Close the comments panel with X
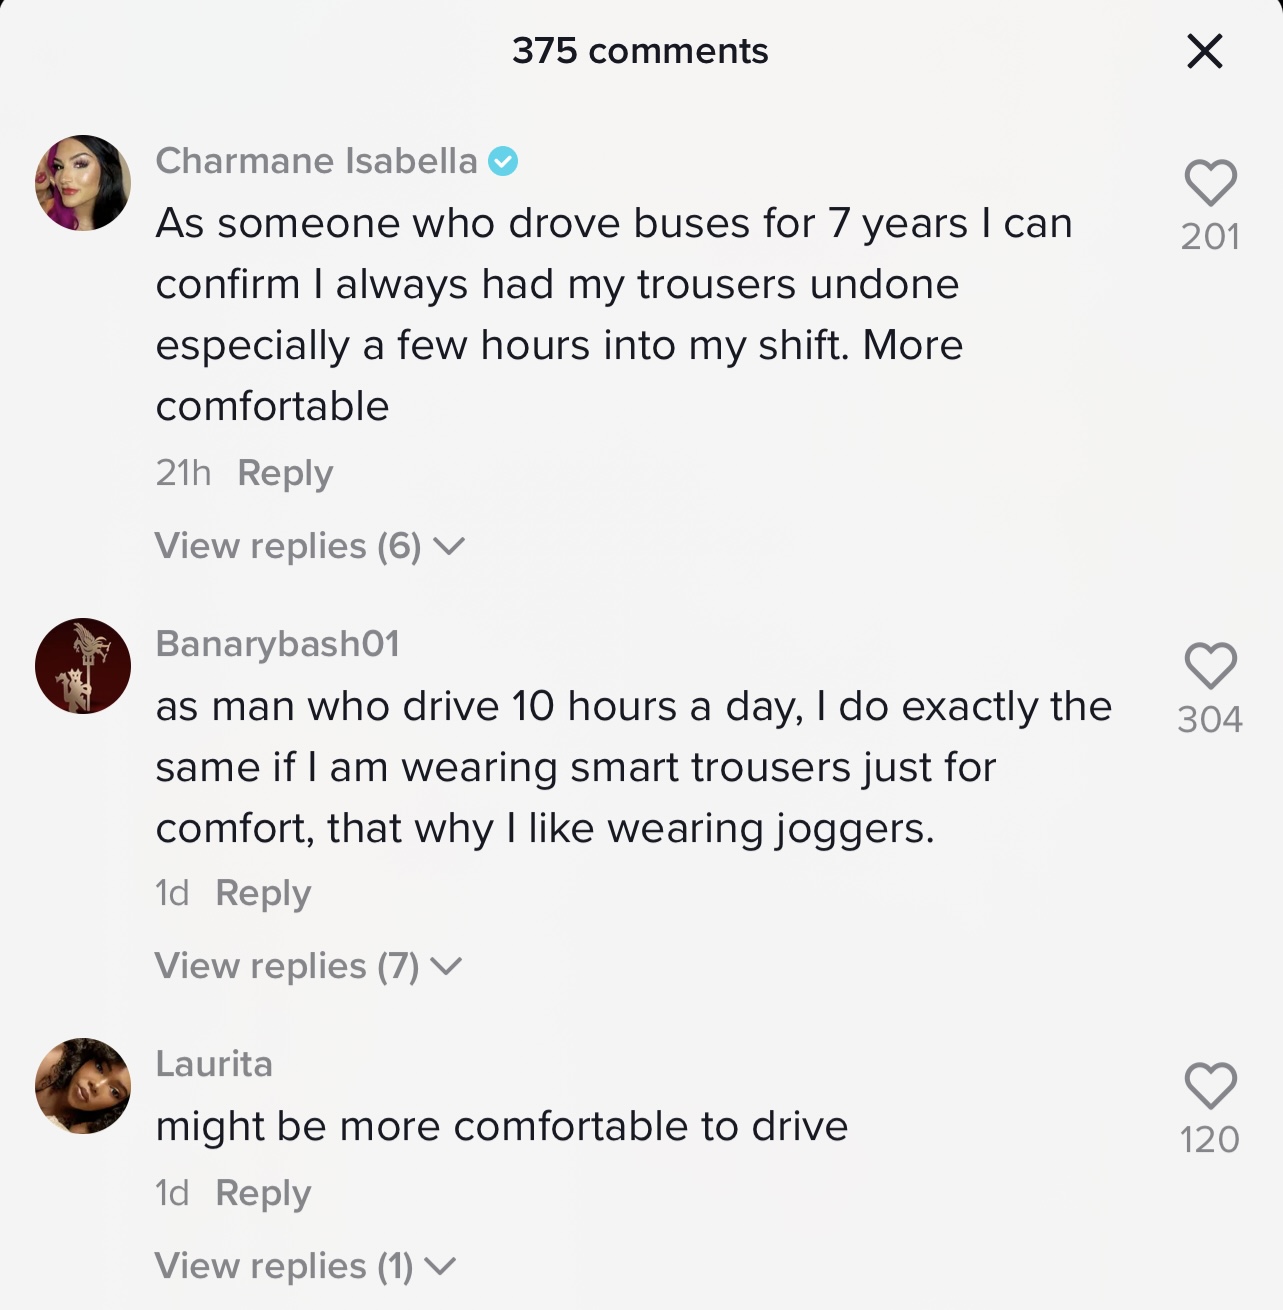 coord(1205,51)
